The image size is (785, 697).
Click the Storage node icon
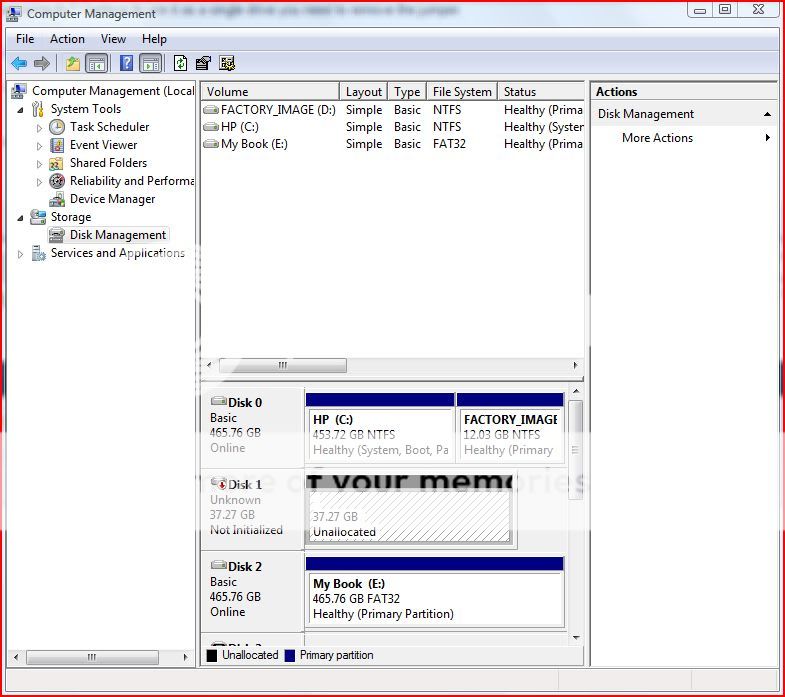tap(38, 217)
